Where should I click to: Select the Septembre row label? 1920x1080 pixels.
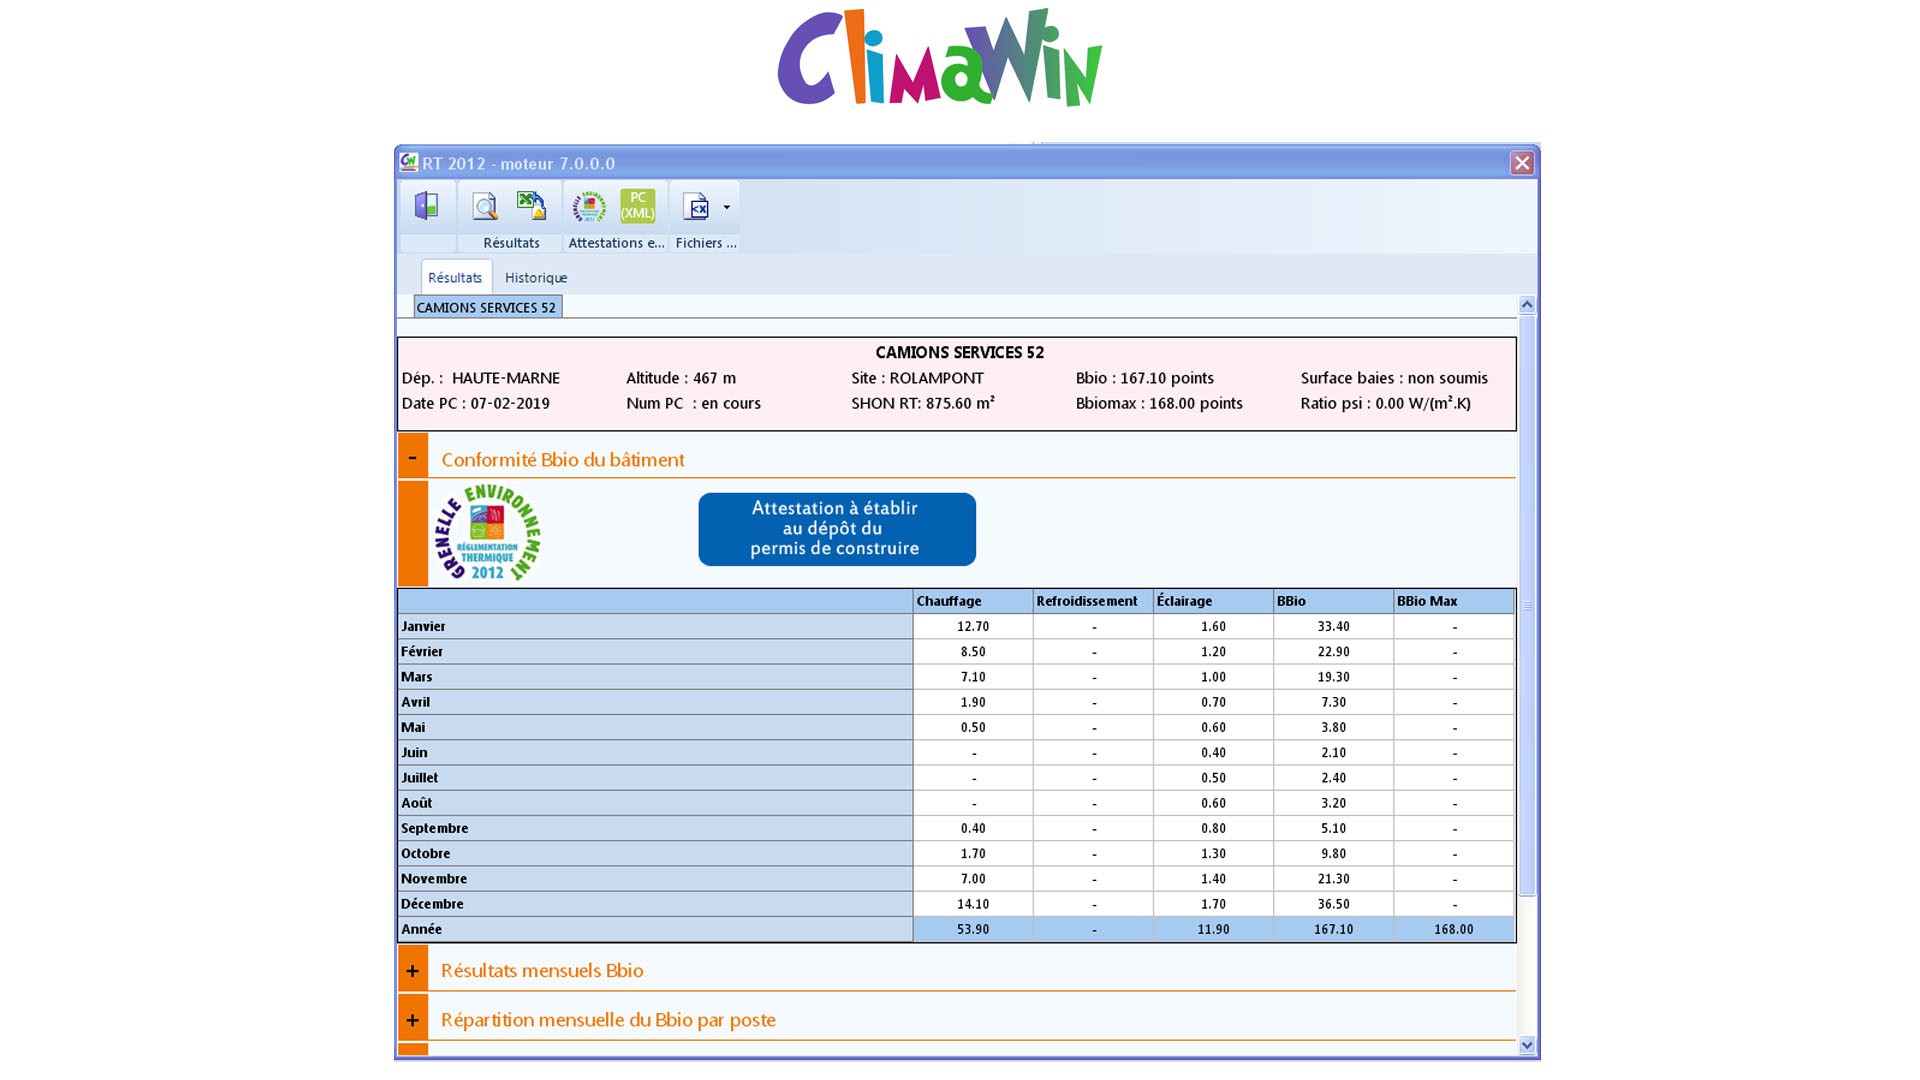tap(655, 828)
